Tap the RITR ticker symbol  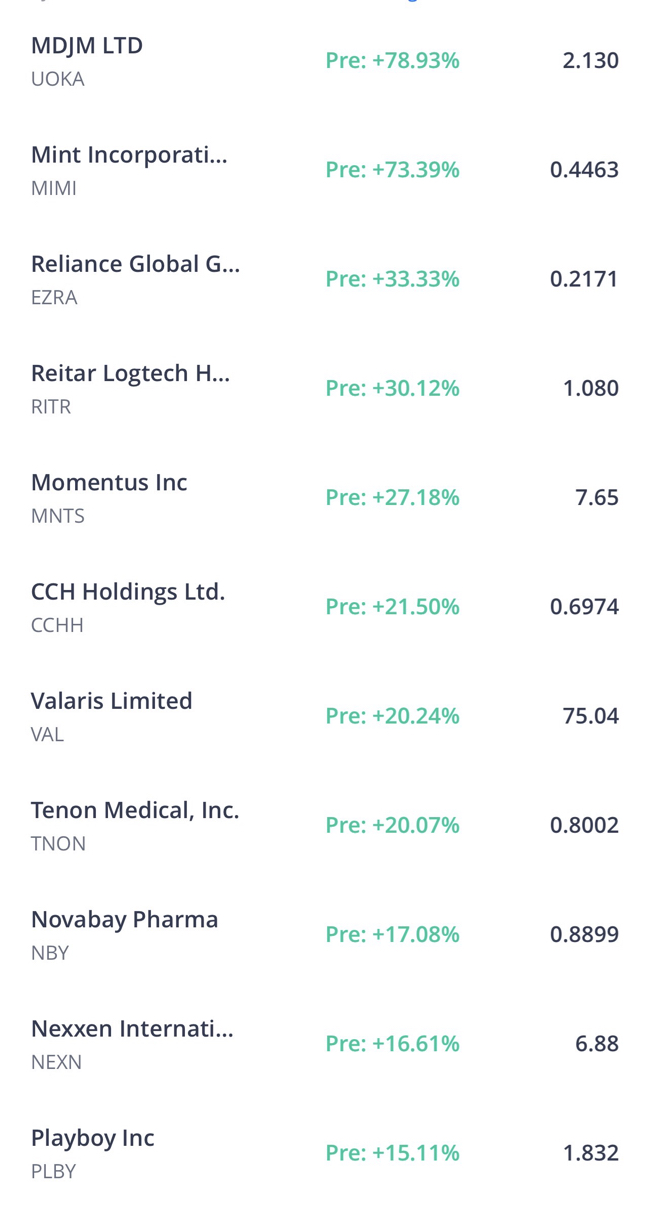pos(51,407)
